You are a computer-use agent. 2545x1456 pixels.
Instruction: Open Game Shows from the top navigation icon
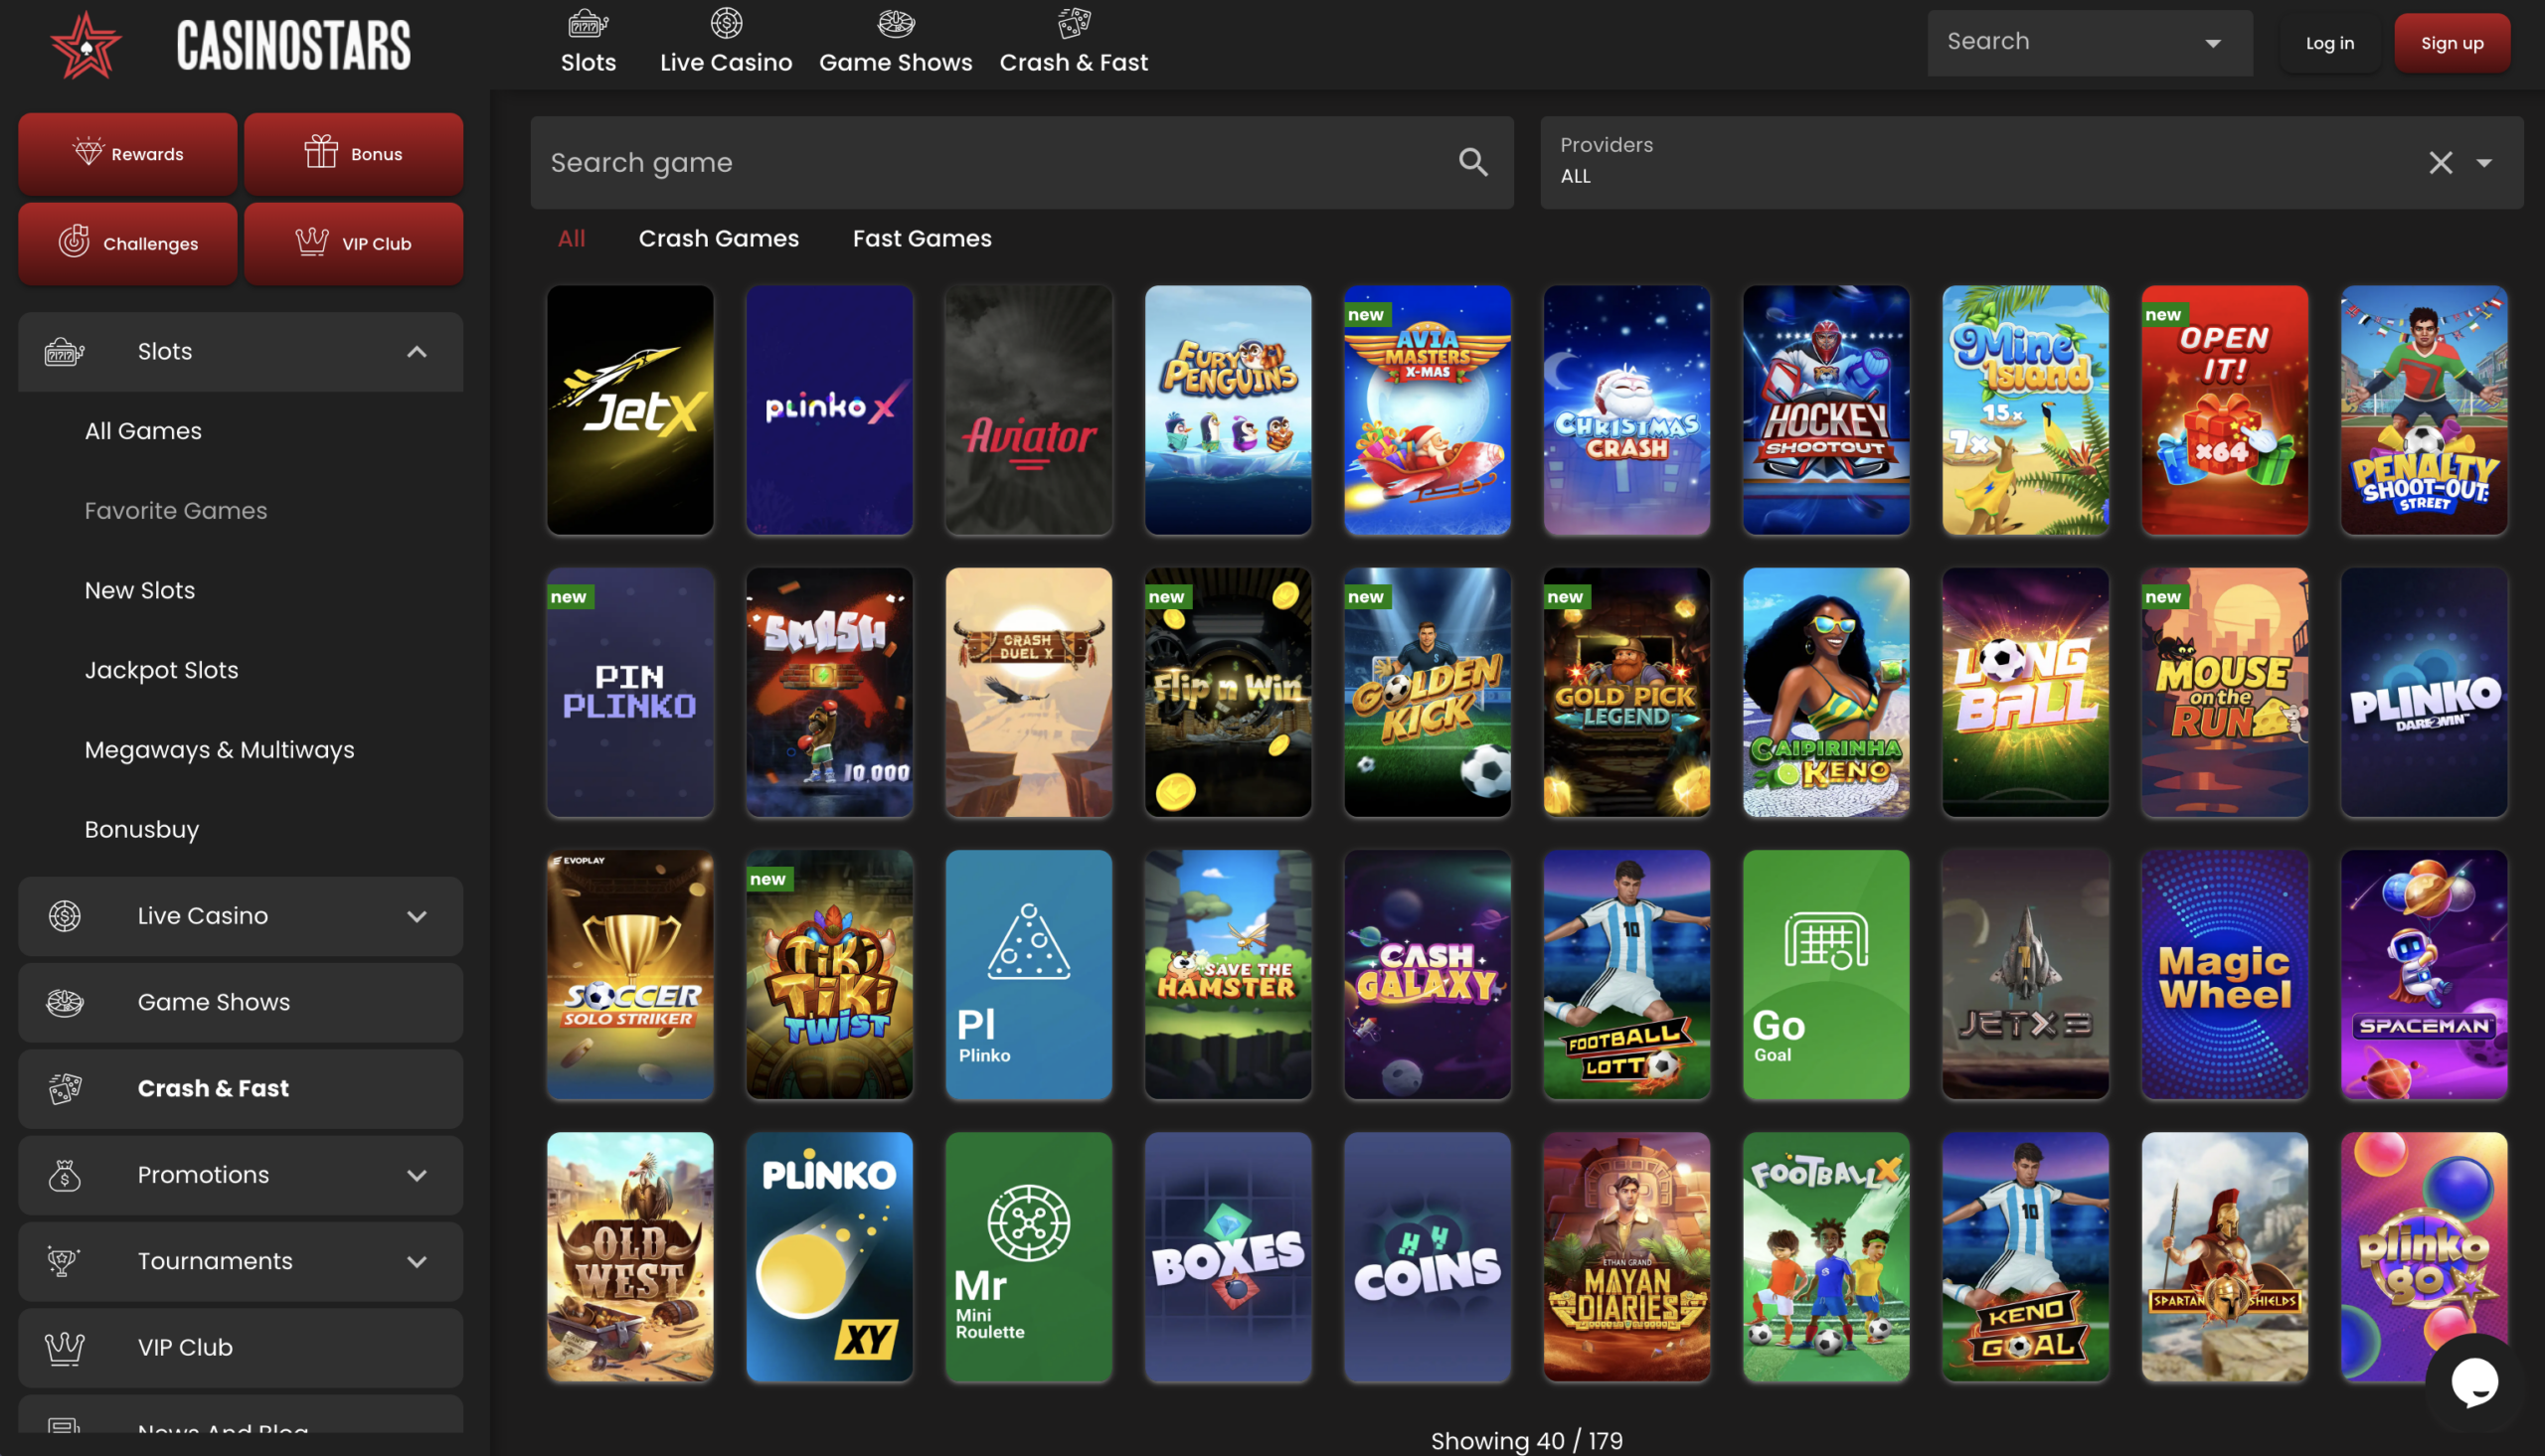coord(895,23)
